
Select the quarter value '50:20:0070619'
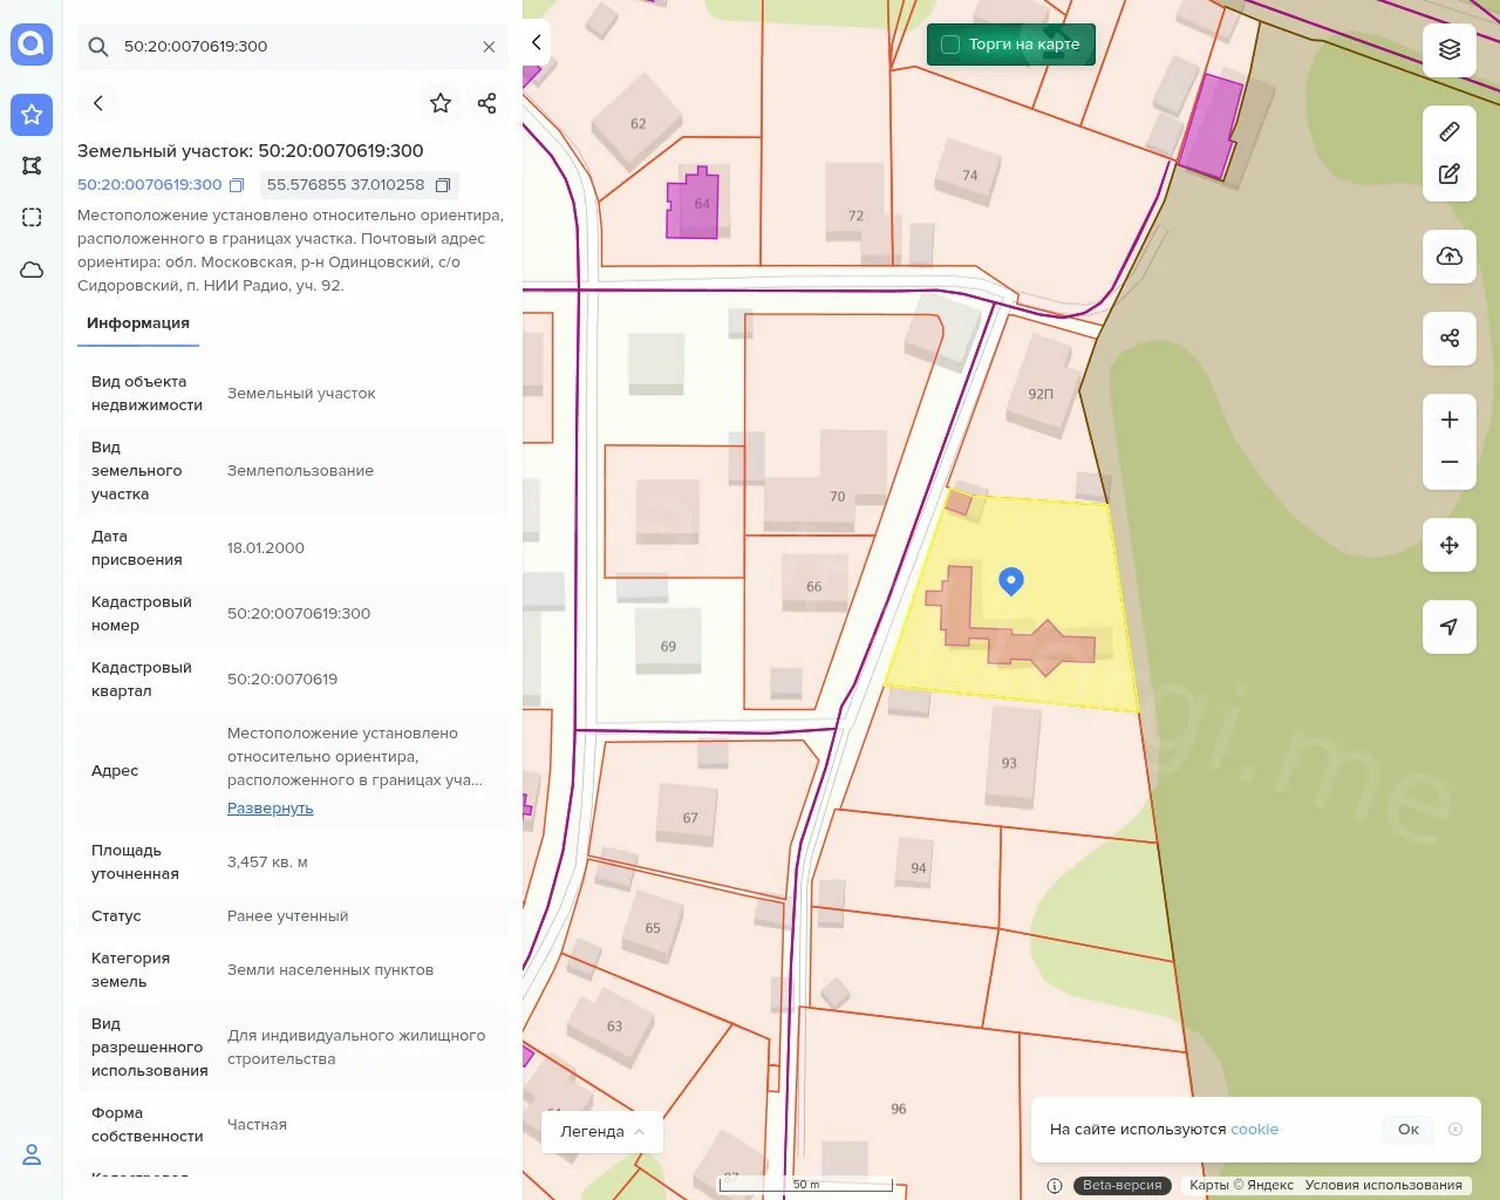282,679
